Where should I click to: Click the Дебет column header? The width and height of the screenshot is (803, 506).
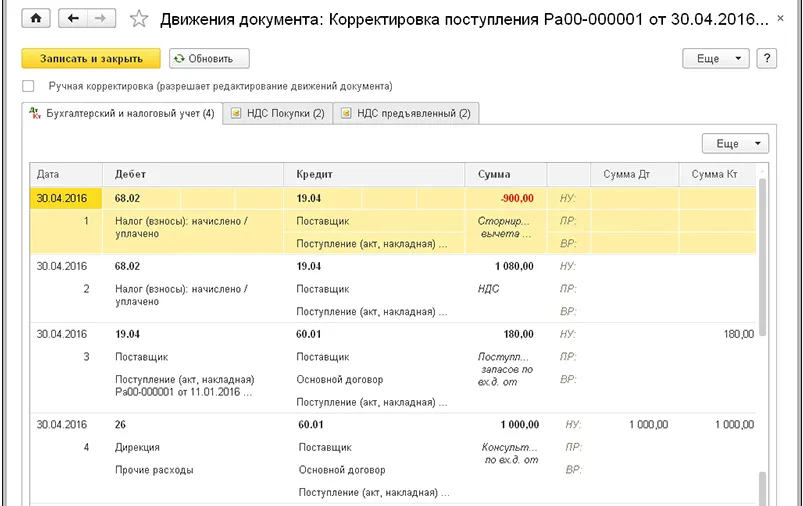click(x=193, y=174)
